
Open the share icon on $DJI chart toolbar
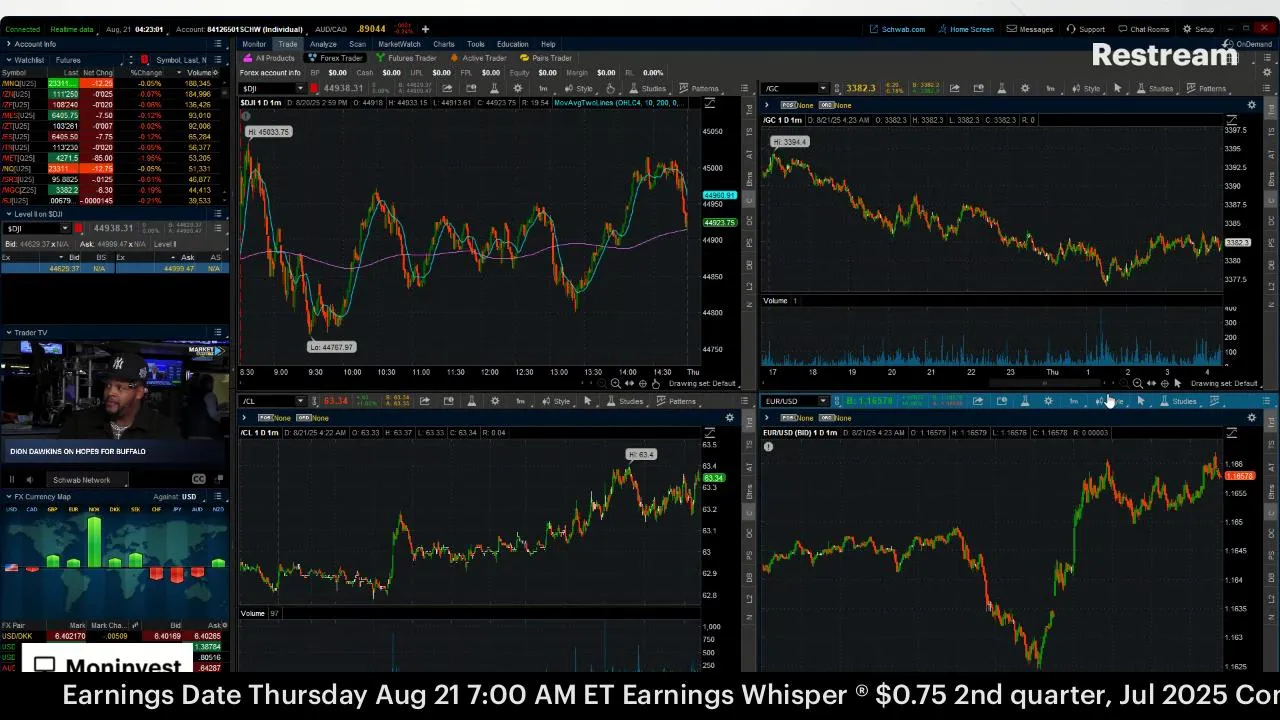pyautogui.click(x=447, y=88)
